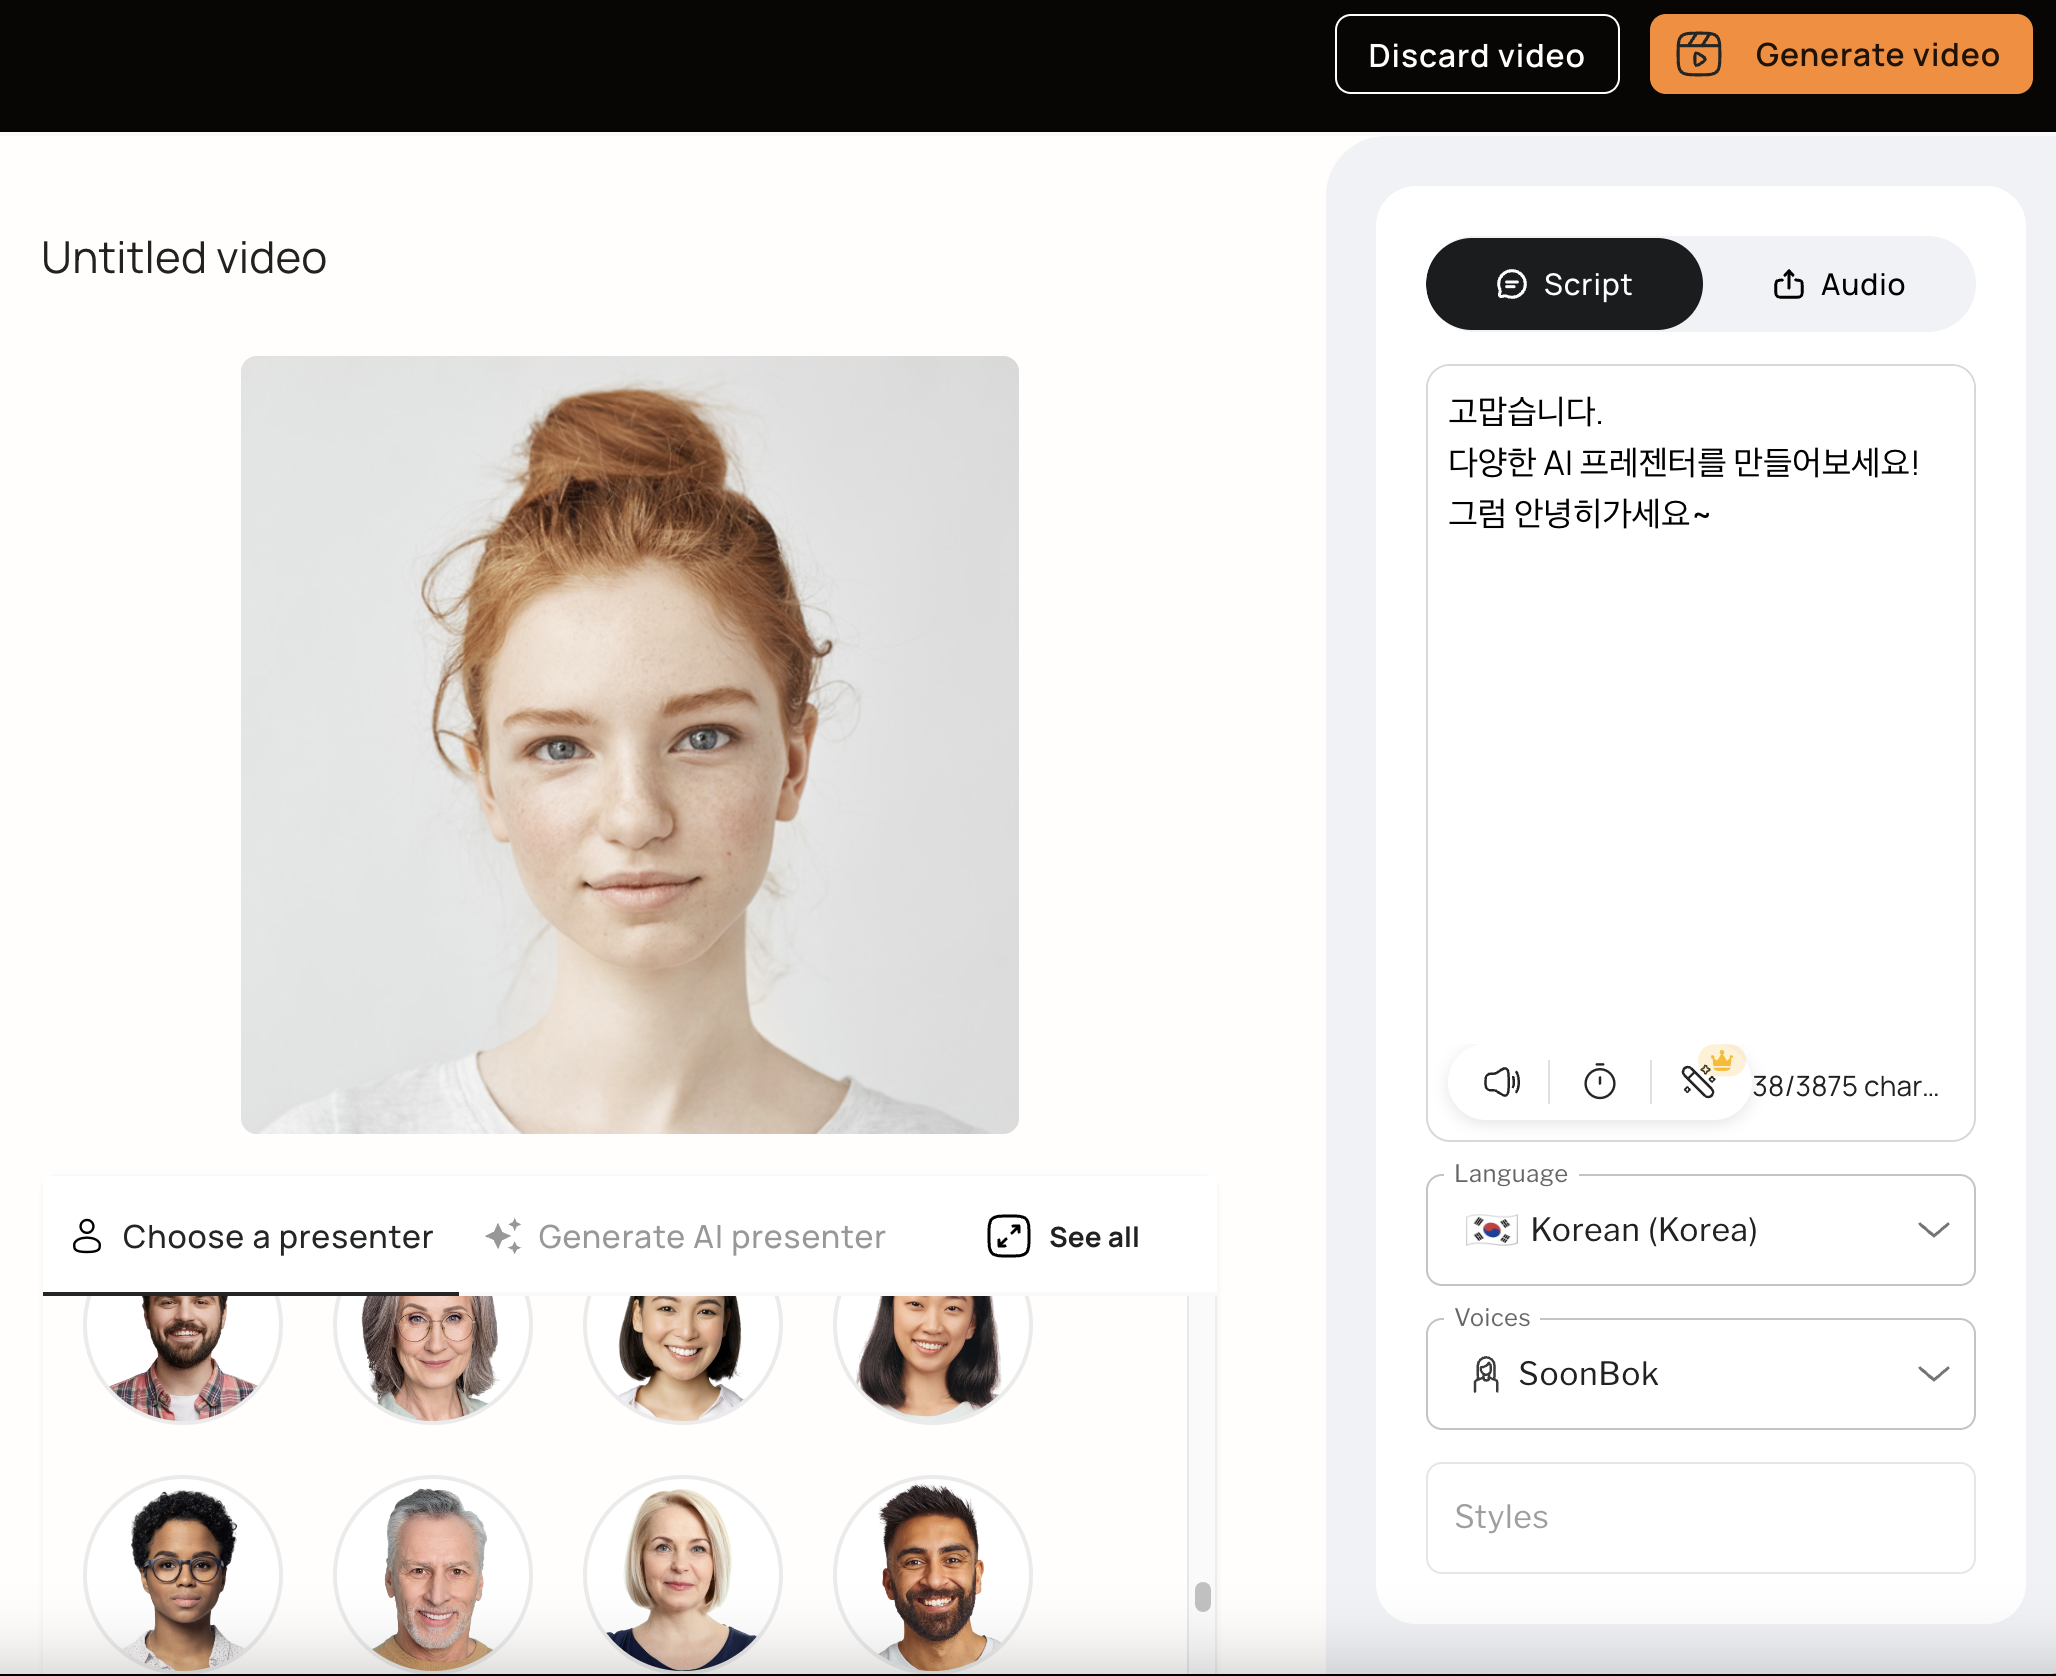
Task: Click See all presenters link
Action: 1093,1237
